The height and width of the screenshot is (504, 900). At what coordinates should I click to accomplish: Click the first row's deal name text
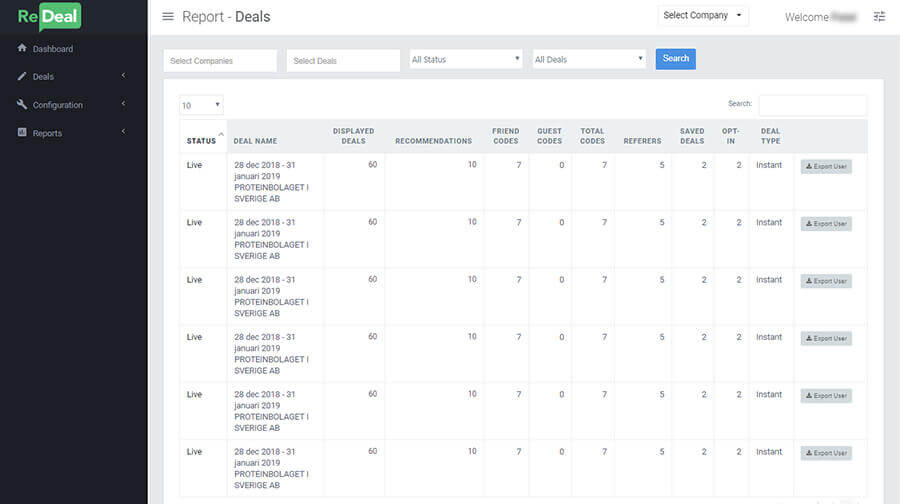tap(271, 181)
